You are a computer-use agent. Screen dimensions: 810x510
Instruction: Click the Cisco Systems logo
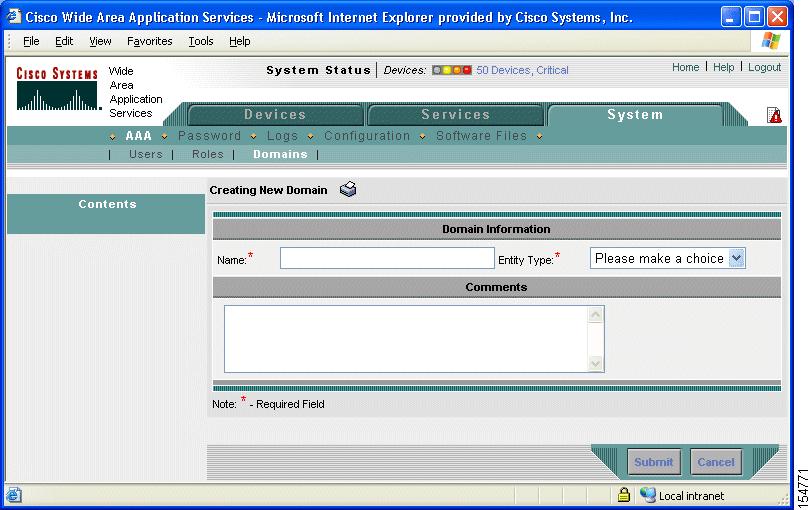pyautogui.click(x=57, y=88)
